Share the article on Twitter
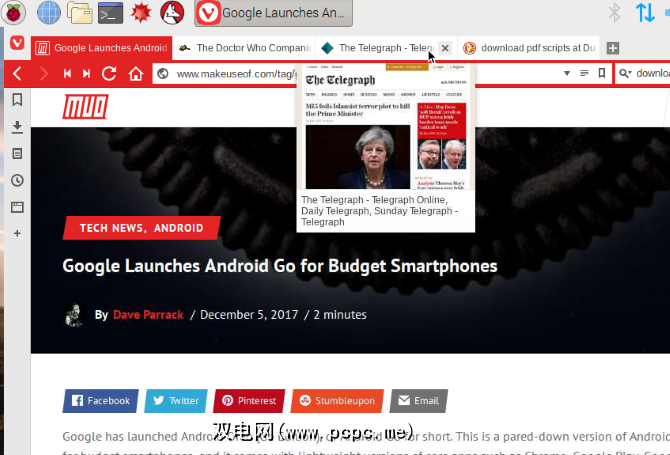This screenshot has height=455, width=670. click(x=176, y=401)
